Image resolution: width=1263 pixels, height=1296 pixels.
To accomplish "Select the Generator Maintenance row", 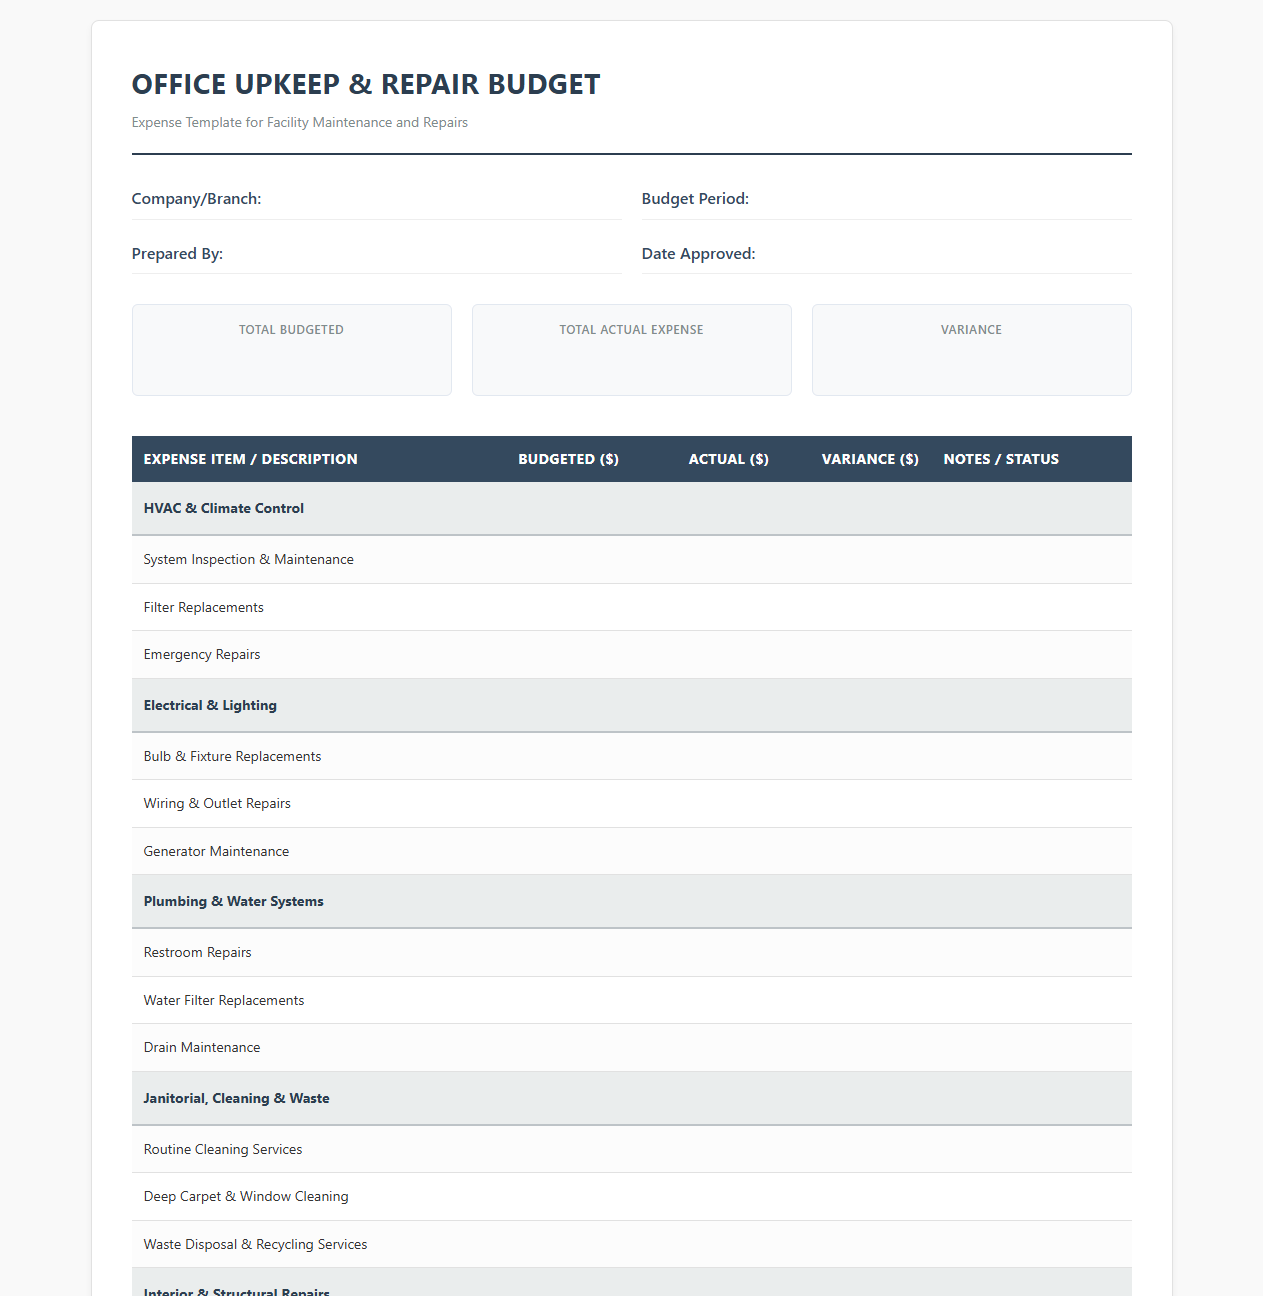I will (632, 851).
